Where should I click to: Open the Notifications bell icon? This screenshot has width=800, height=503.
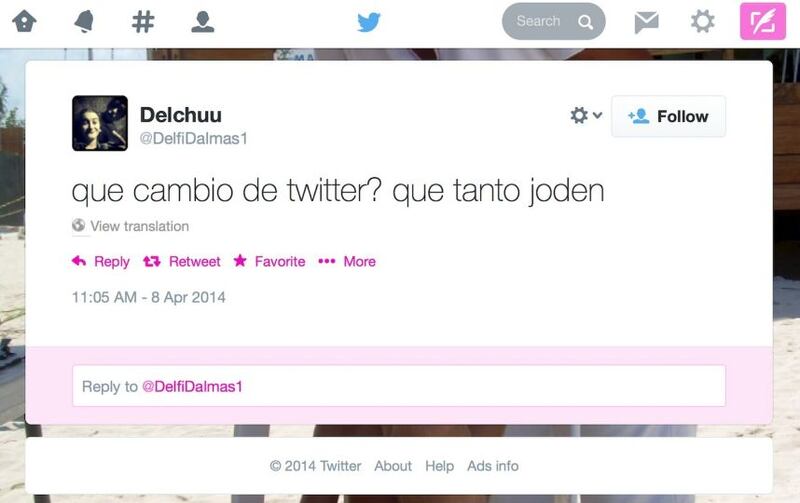tap(84, 21)
